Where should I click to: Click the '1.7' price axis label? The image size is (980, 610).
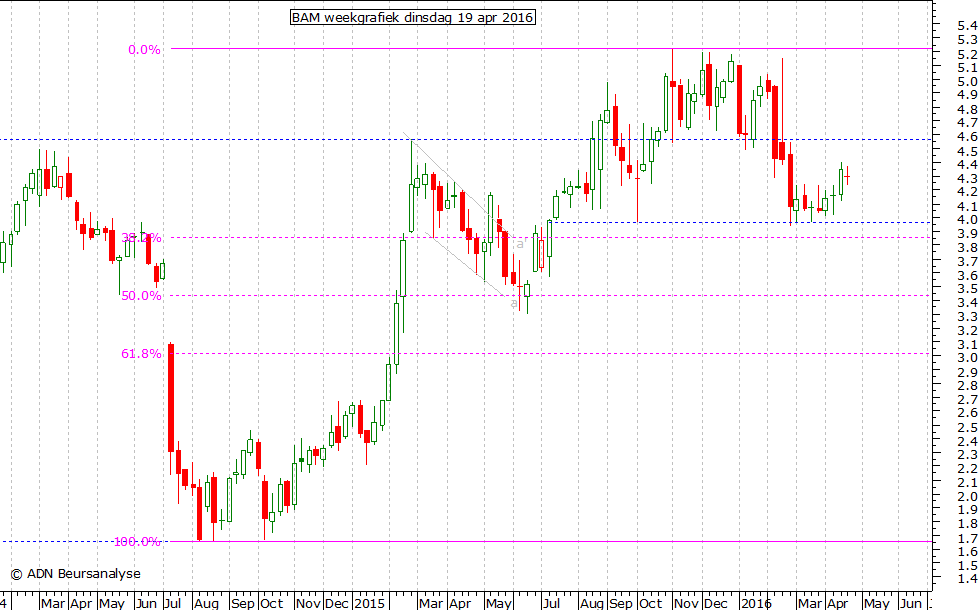(967, 538)
